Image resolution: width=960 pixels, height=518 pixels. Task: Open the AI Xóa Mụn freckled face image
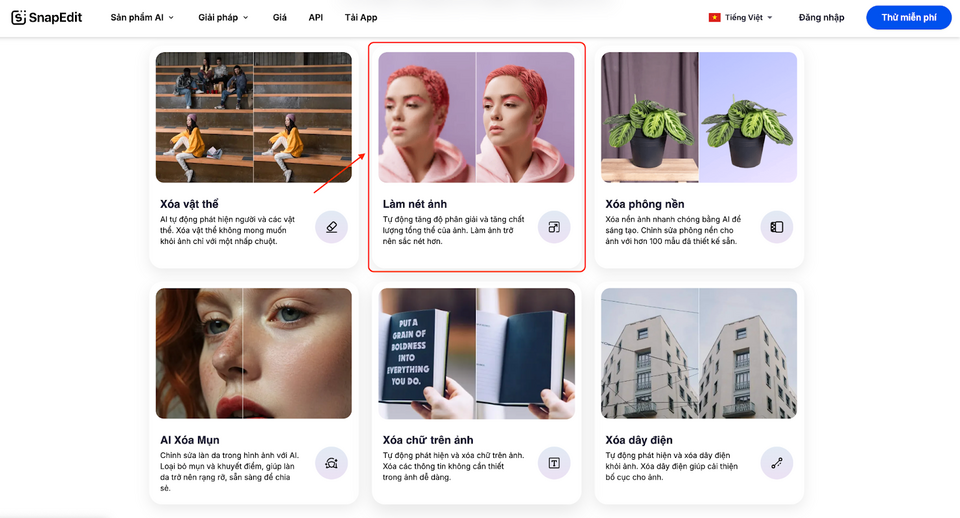click(x=253, y=353)
